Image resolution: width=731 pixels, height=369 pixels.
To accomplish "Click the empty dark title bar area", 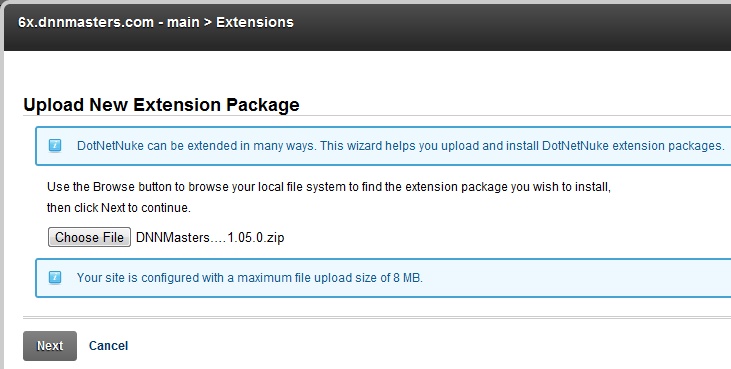I will pyautogui.click(x=513, y=26).
